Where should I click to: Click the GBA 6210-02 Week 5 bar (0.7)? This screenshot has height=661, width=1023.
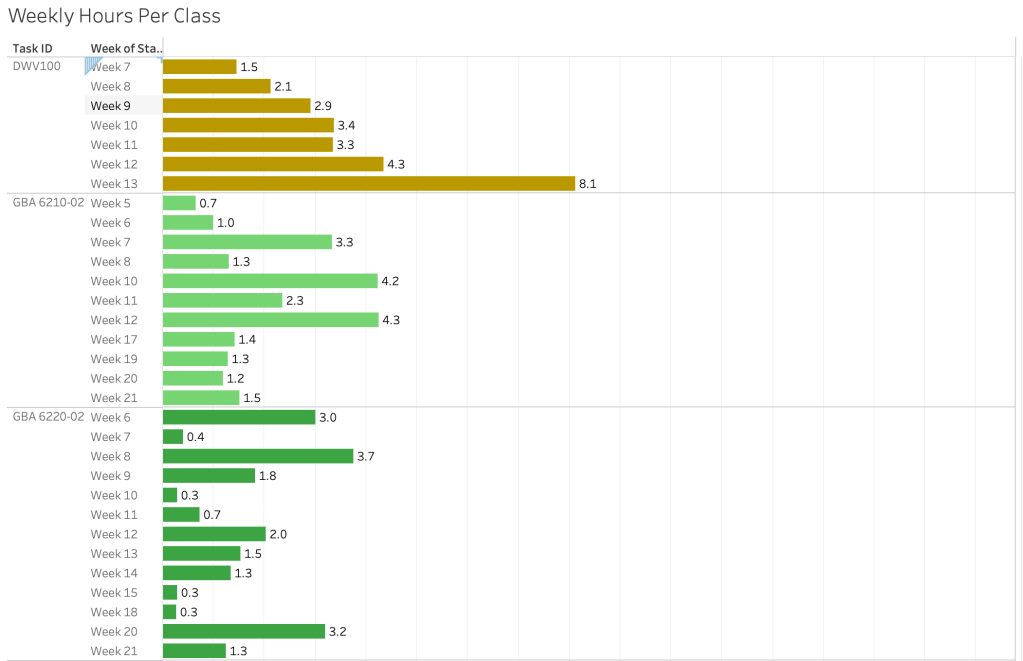pyautogui.click(x=179, y=203)
